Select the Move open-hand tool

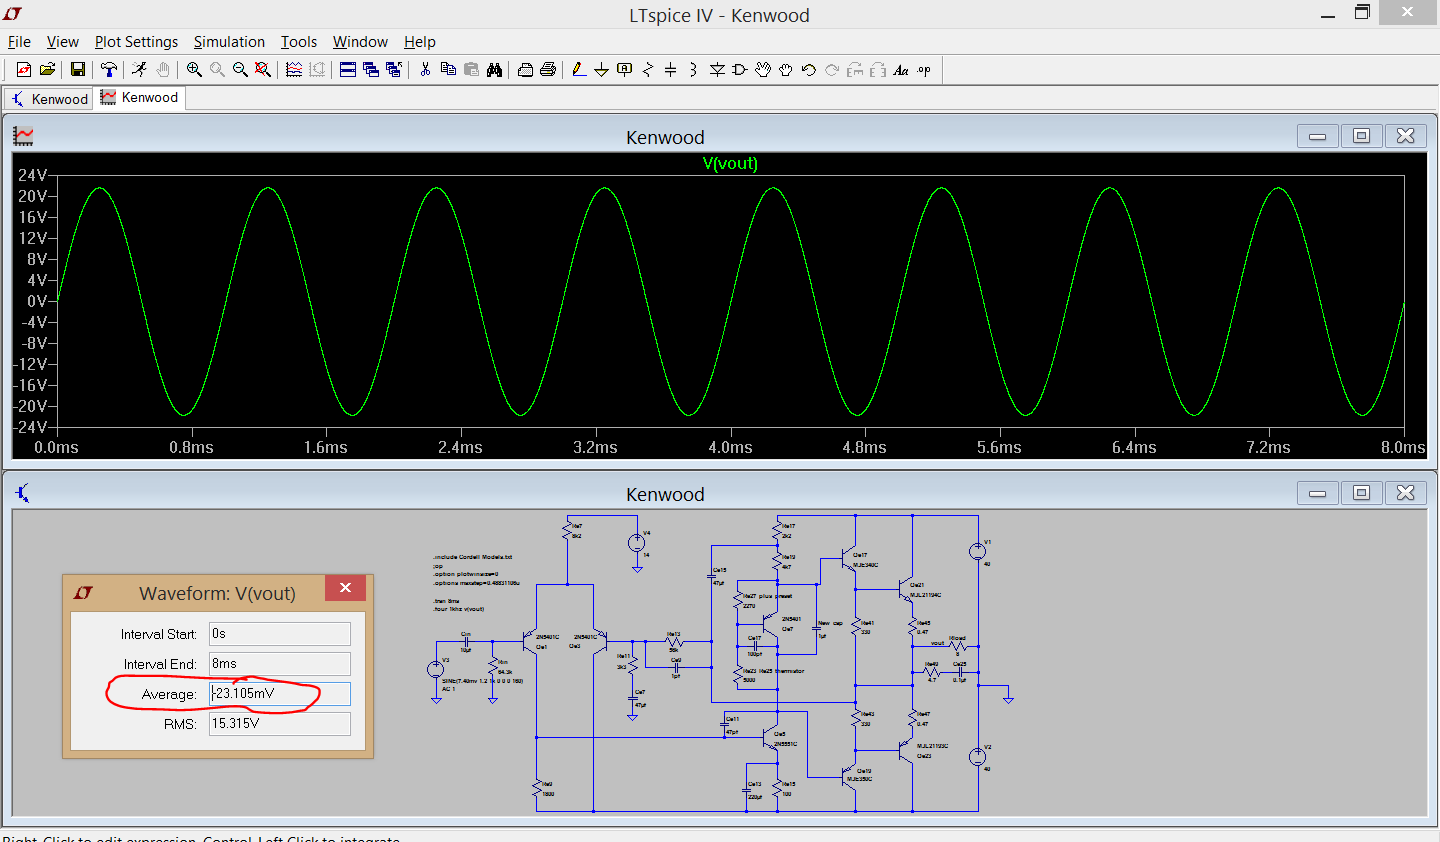[763, 69]
